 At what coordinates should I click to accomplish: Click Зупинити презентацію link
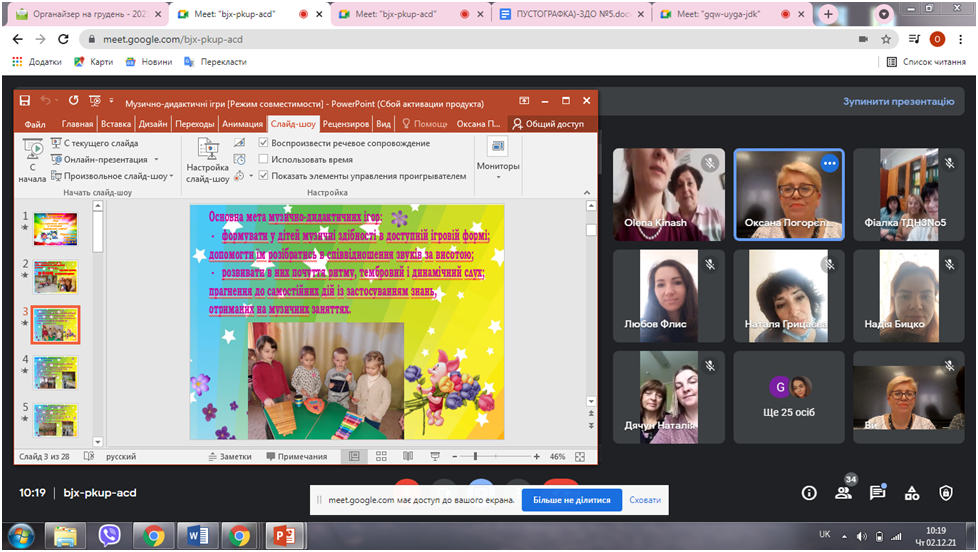pyautogui.click(x=898, y=101)
